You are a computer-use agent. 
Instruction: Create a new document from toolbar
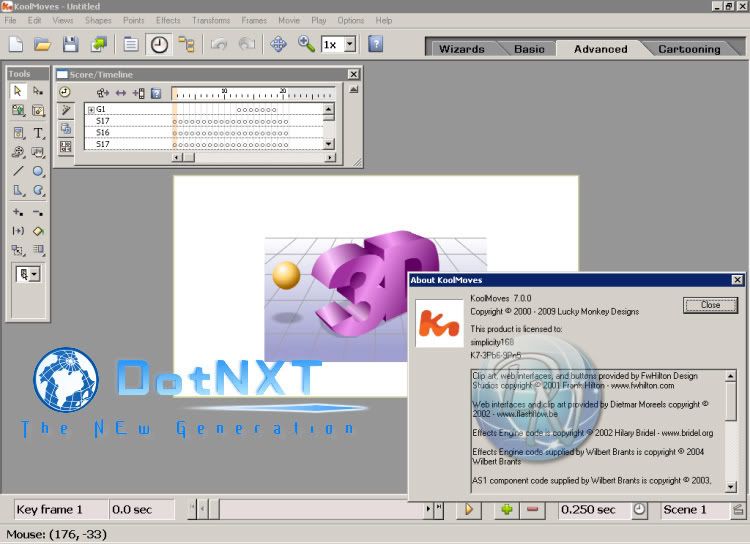coord(16,44)
